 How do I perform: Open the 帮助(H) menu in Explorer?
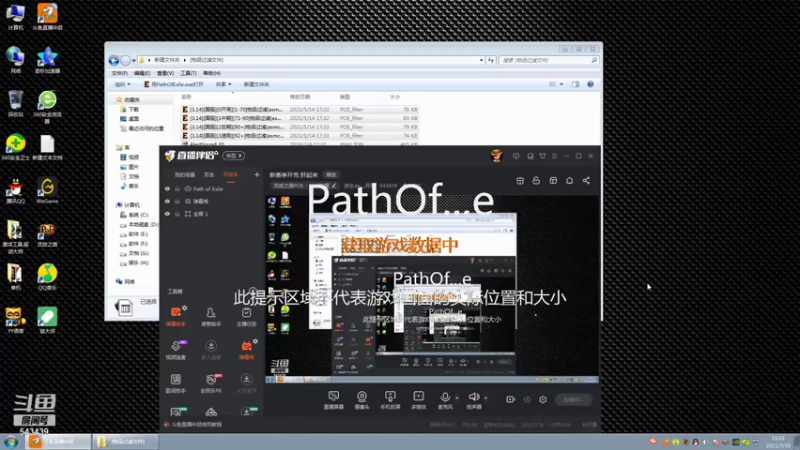pyautogui.click(x=212, y=73)
